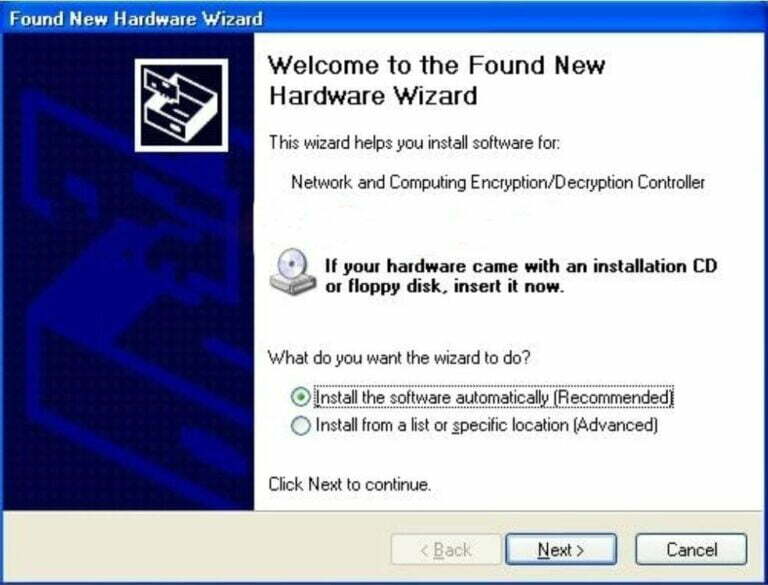The image size is (768, 585).
Task: Click the '(Advanced)' text of second option
Action: [x=615, y=425]
